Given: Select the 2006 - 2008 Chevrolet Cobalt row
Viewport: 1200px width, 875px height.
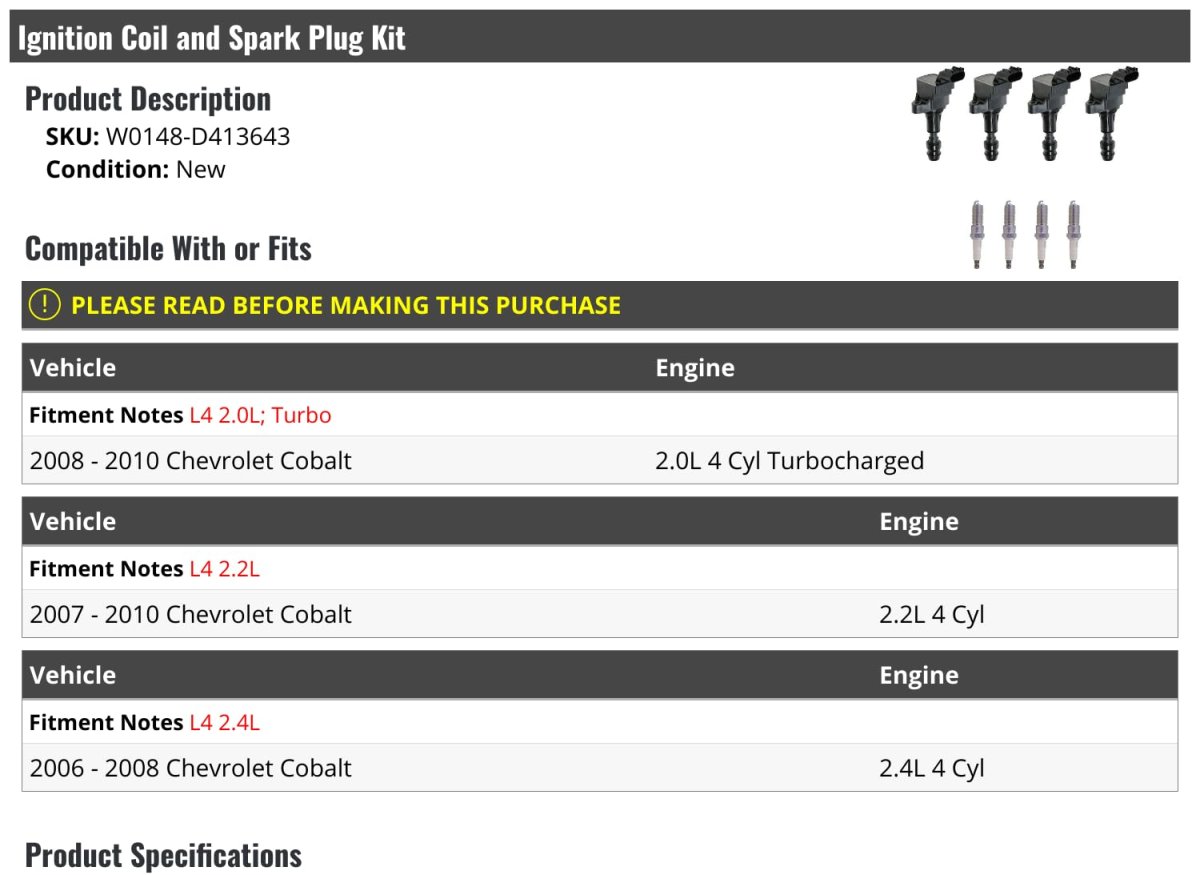Looking at the screenshot, I should [191, 768].
